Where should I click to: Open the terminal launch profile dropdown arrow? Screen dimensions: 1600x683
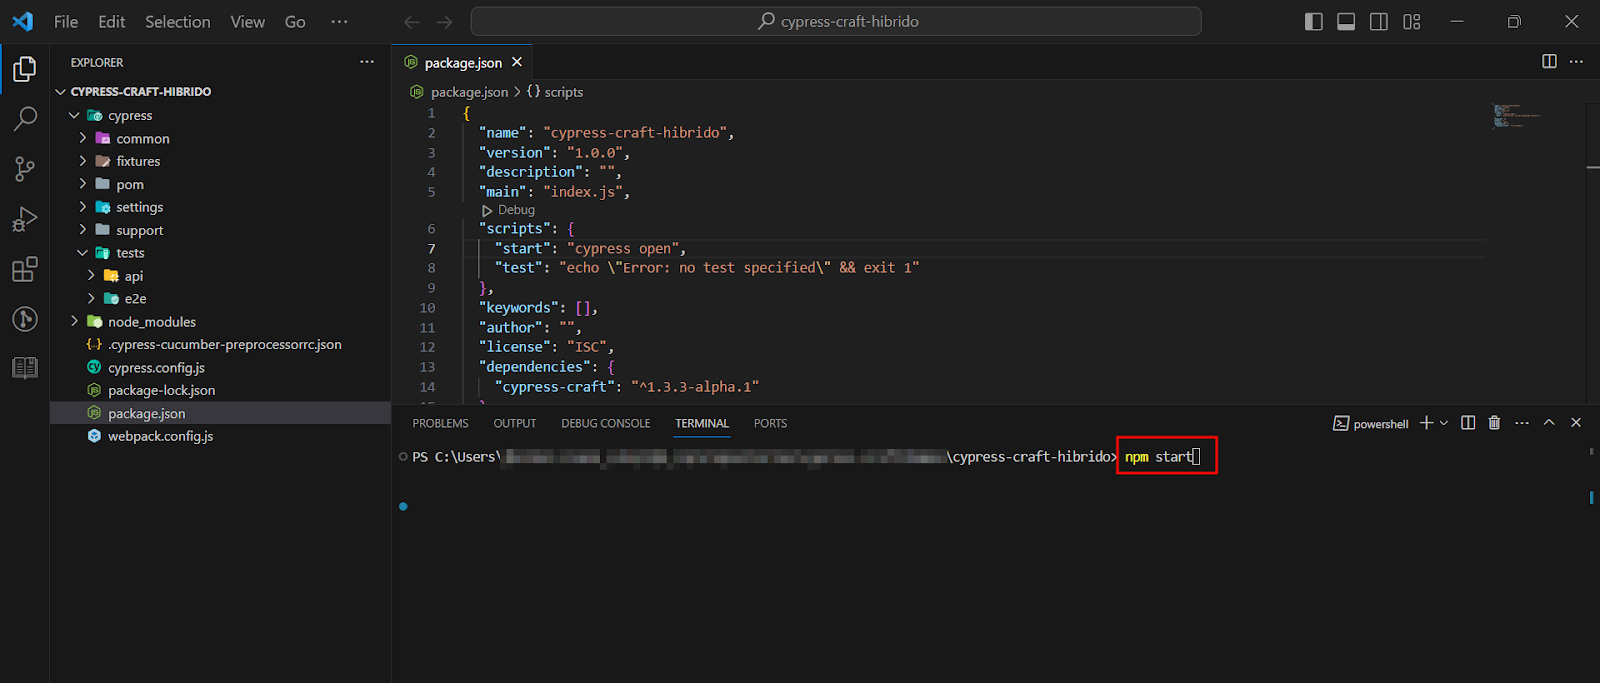(x=1444, y=423)
